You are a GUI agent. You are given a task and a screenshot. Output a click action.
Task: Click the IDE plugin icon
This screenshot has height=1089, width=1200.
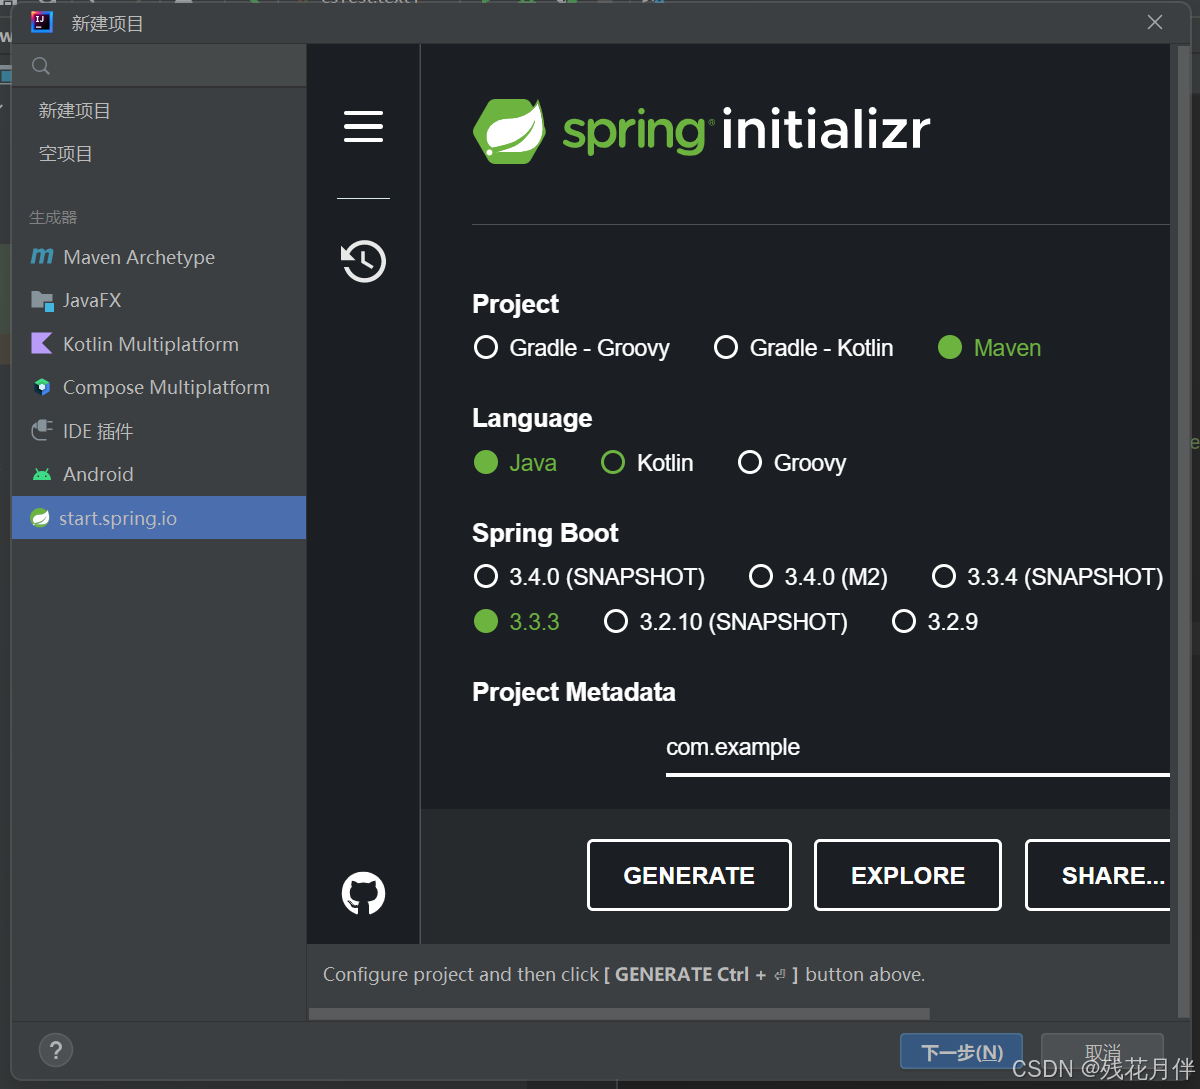tap(42, 431)
